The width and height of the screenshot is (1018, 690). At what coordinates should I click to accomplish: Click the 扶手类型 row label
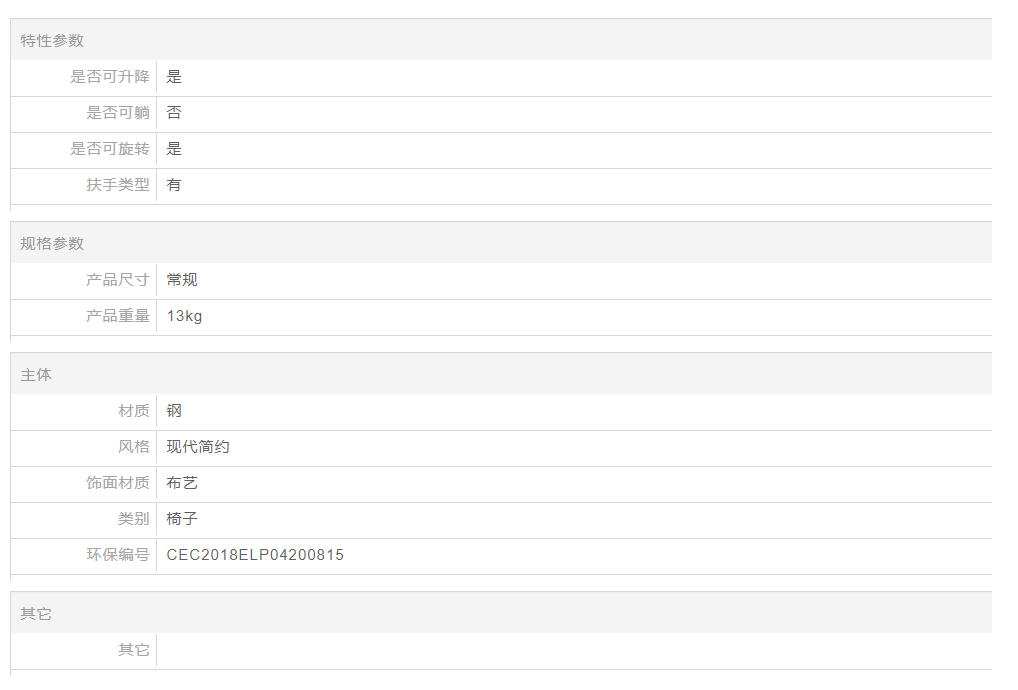click(117, 185)
